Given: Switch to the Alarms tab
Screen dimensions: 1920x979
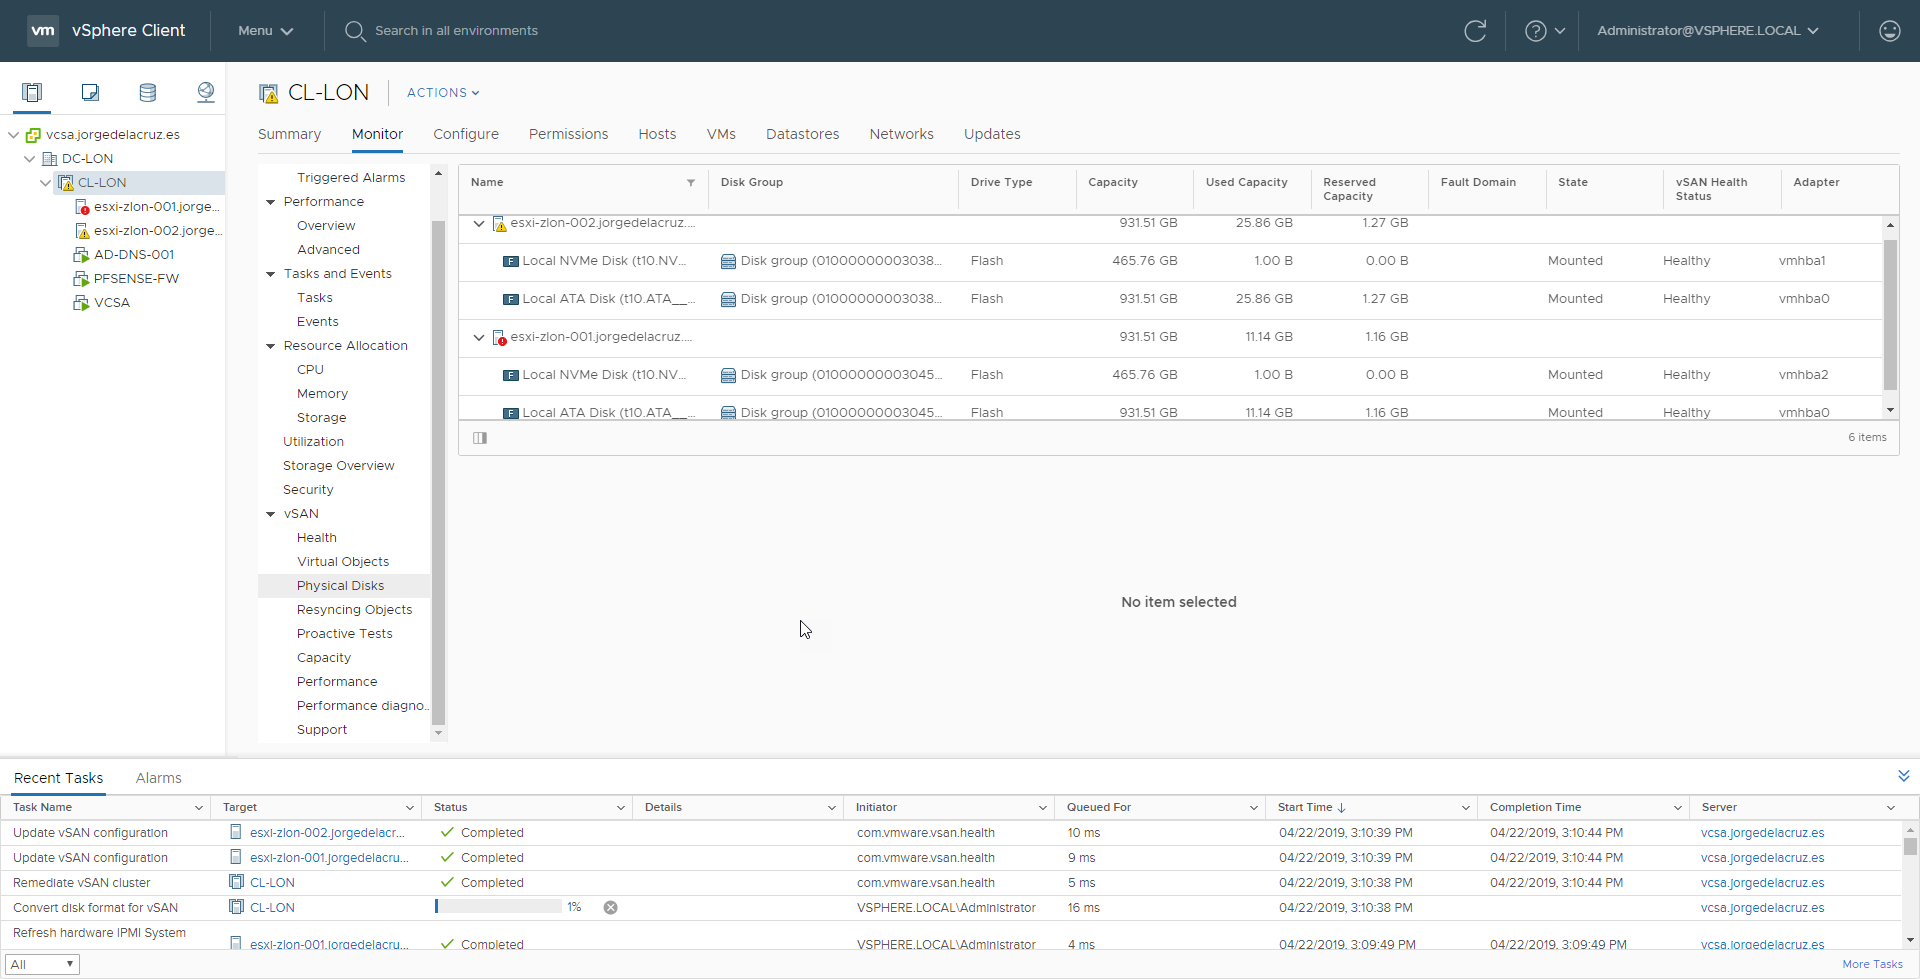Looking at the screenshot, I should pyautogui.click(x=159, y=778).
